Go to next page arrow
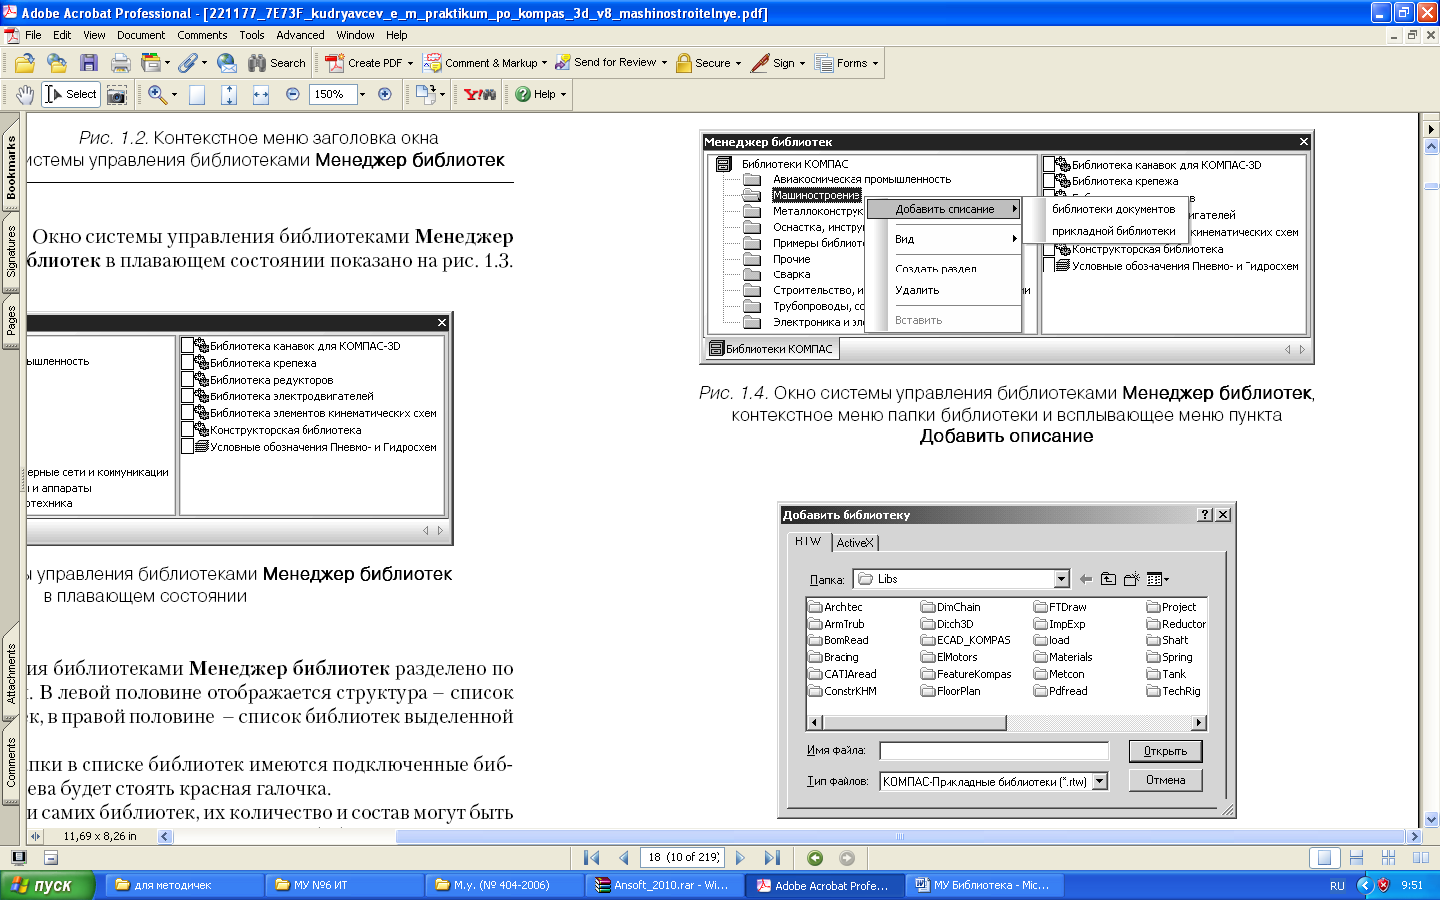Viewport: 1440px width, 900px height. pyautogui.click(x=740, y=858)
